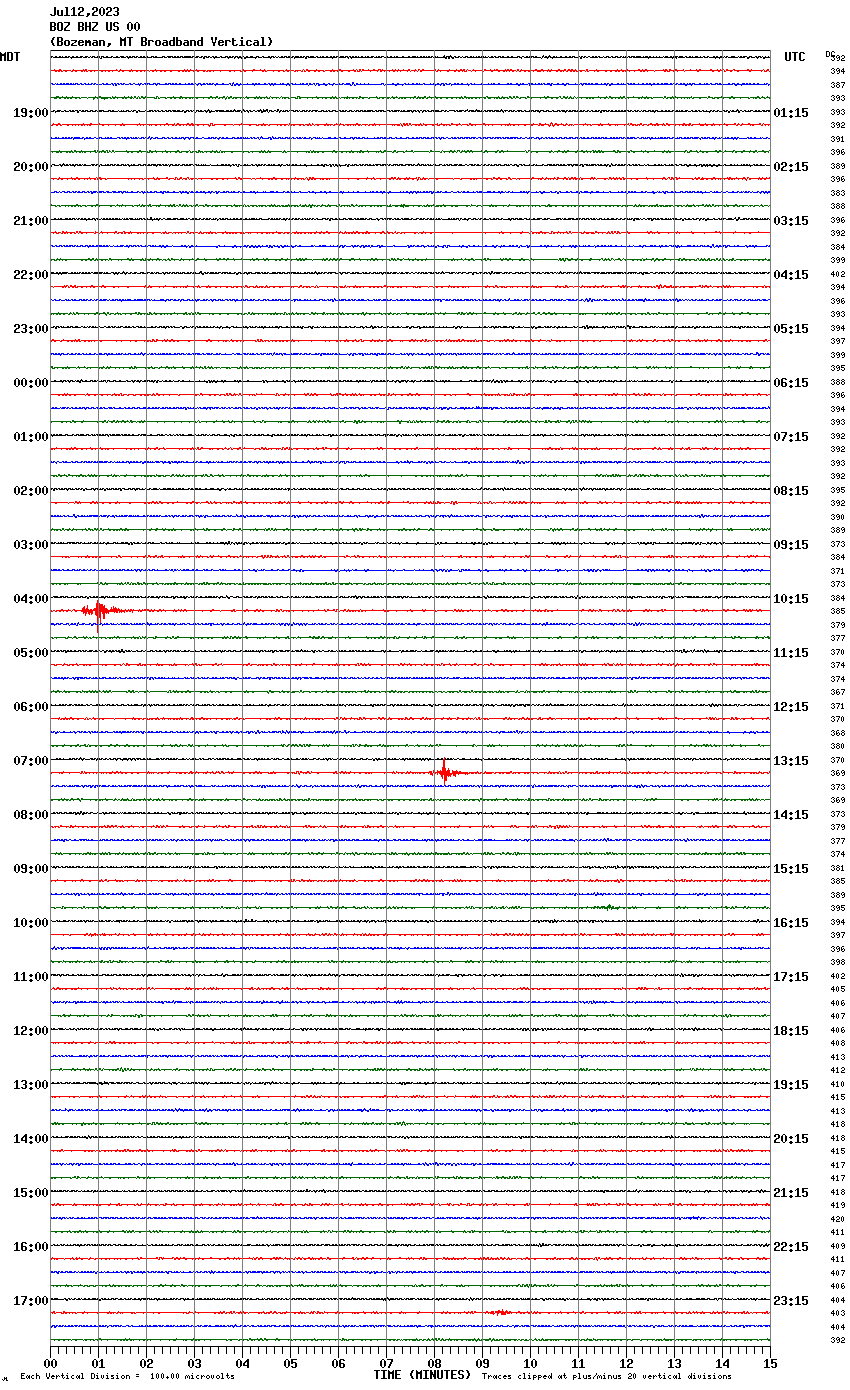
Task: Select the 23:15 UTC time label
Action: (791, 1301)
